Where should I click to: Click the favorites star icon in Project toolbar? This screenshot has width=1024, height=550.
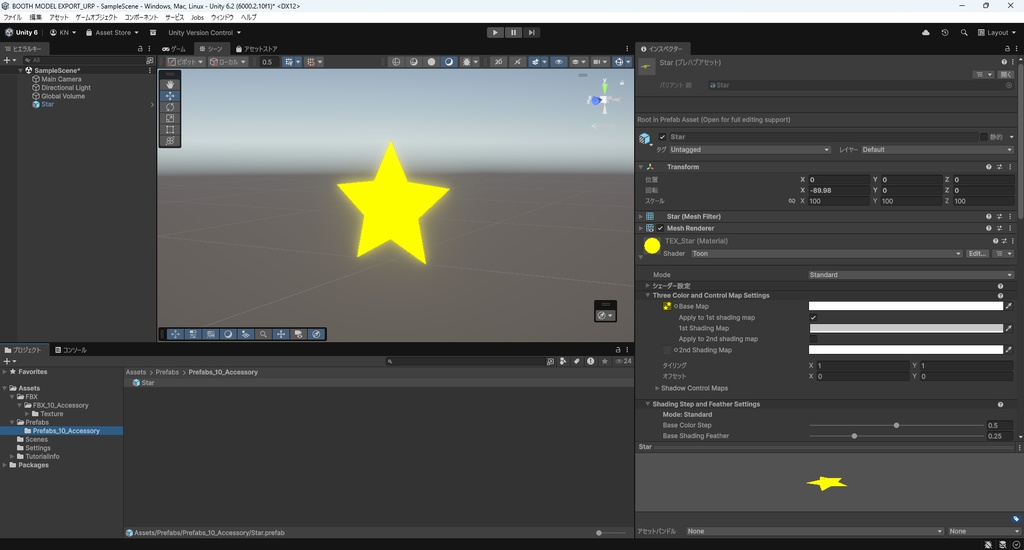[x=605, y=361]
